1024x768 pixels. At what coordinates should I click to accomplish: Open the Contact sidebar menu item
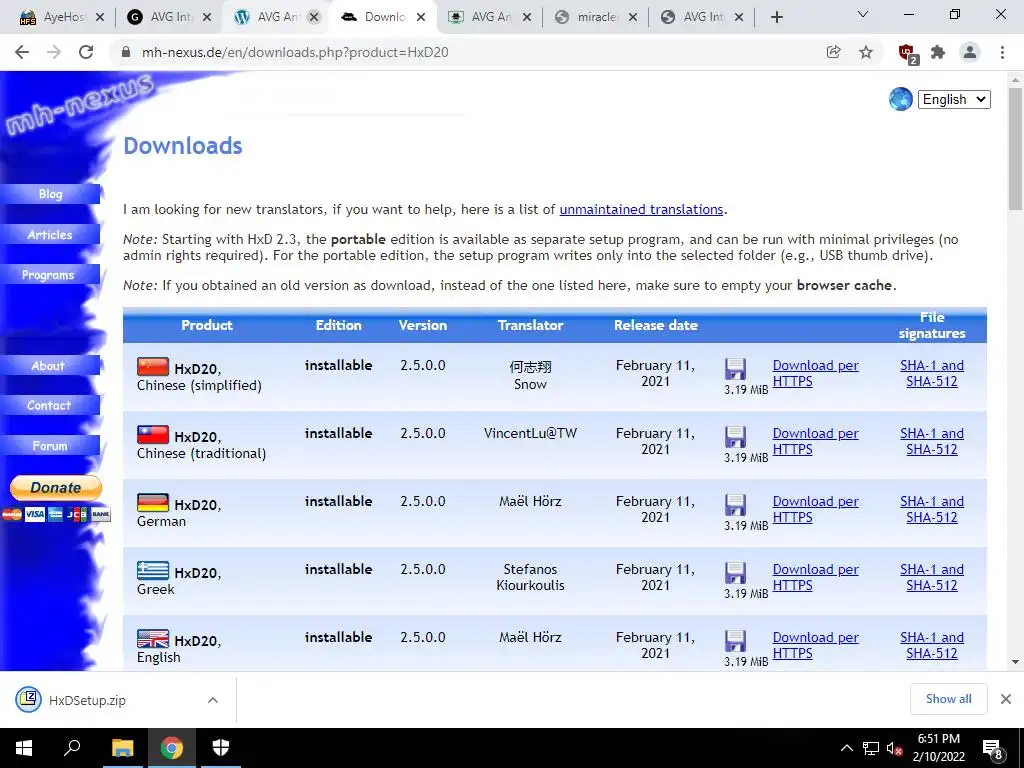[50, 406]
